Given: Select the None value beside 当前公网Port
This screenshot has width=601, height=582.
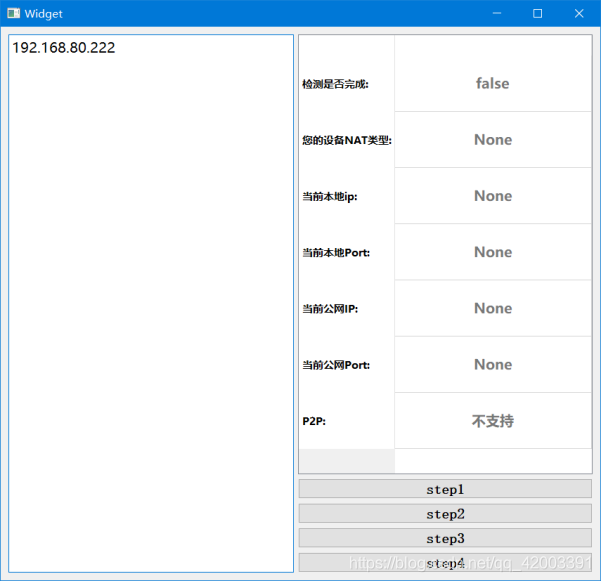Looking at the screenshot, I should pos(493,365).
